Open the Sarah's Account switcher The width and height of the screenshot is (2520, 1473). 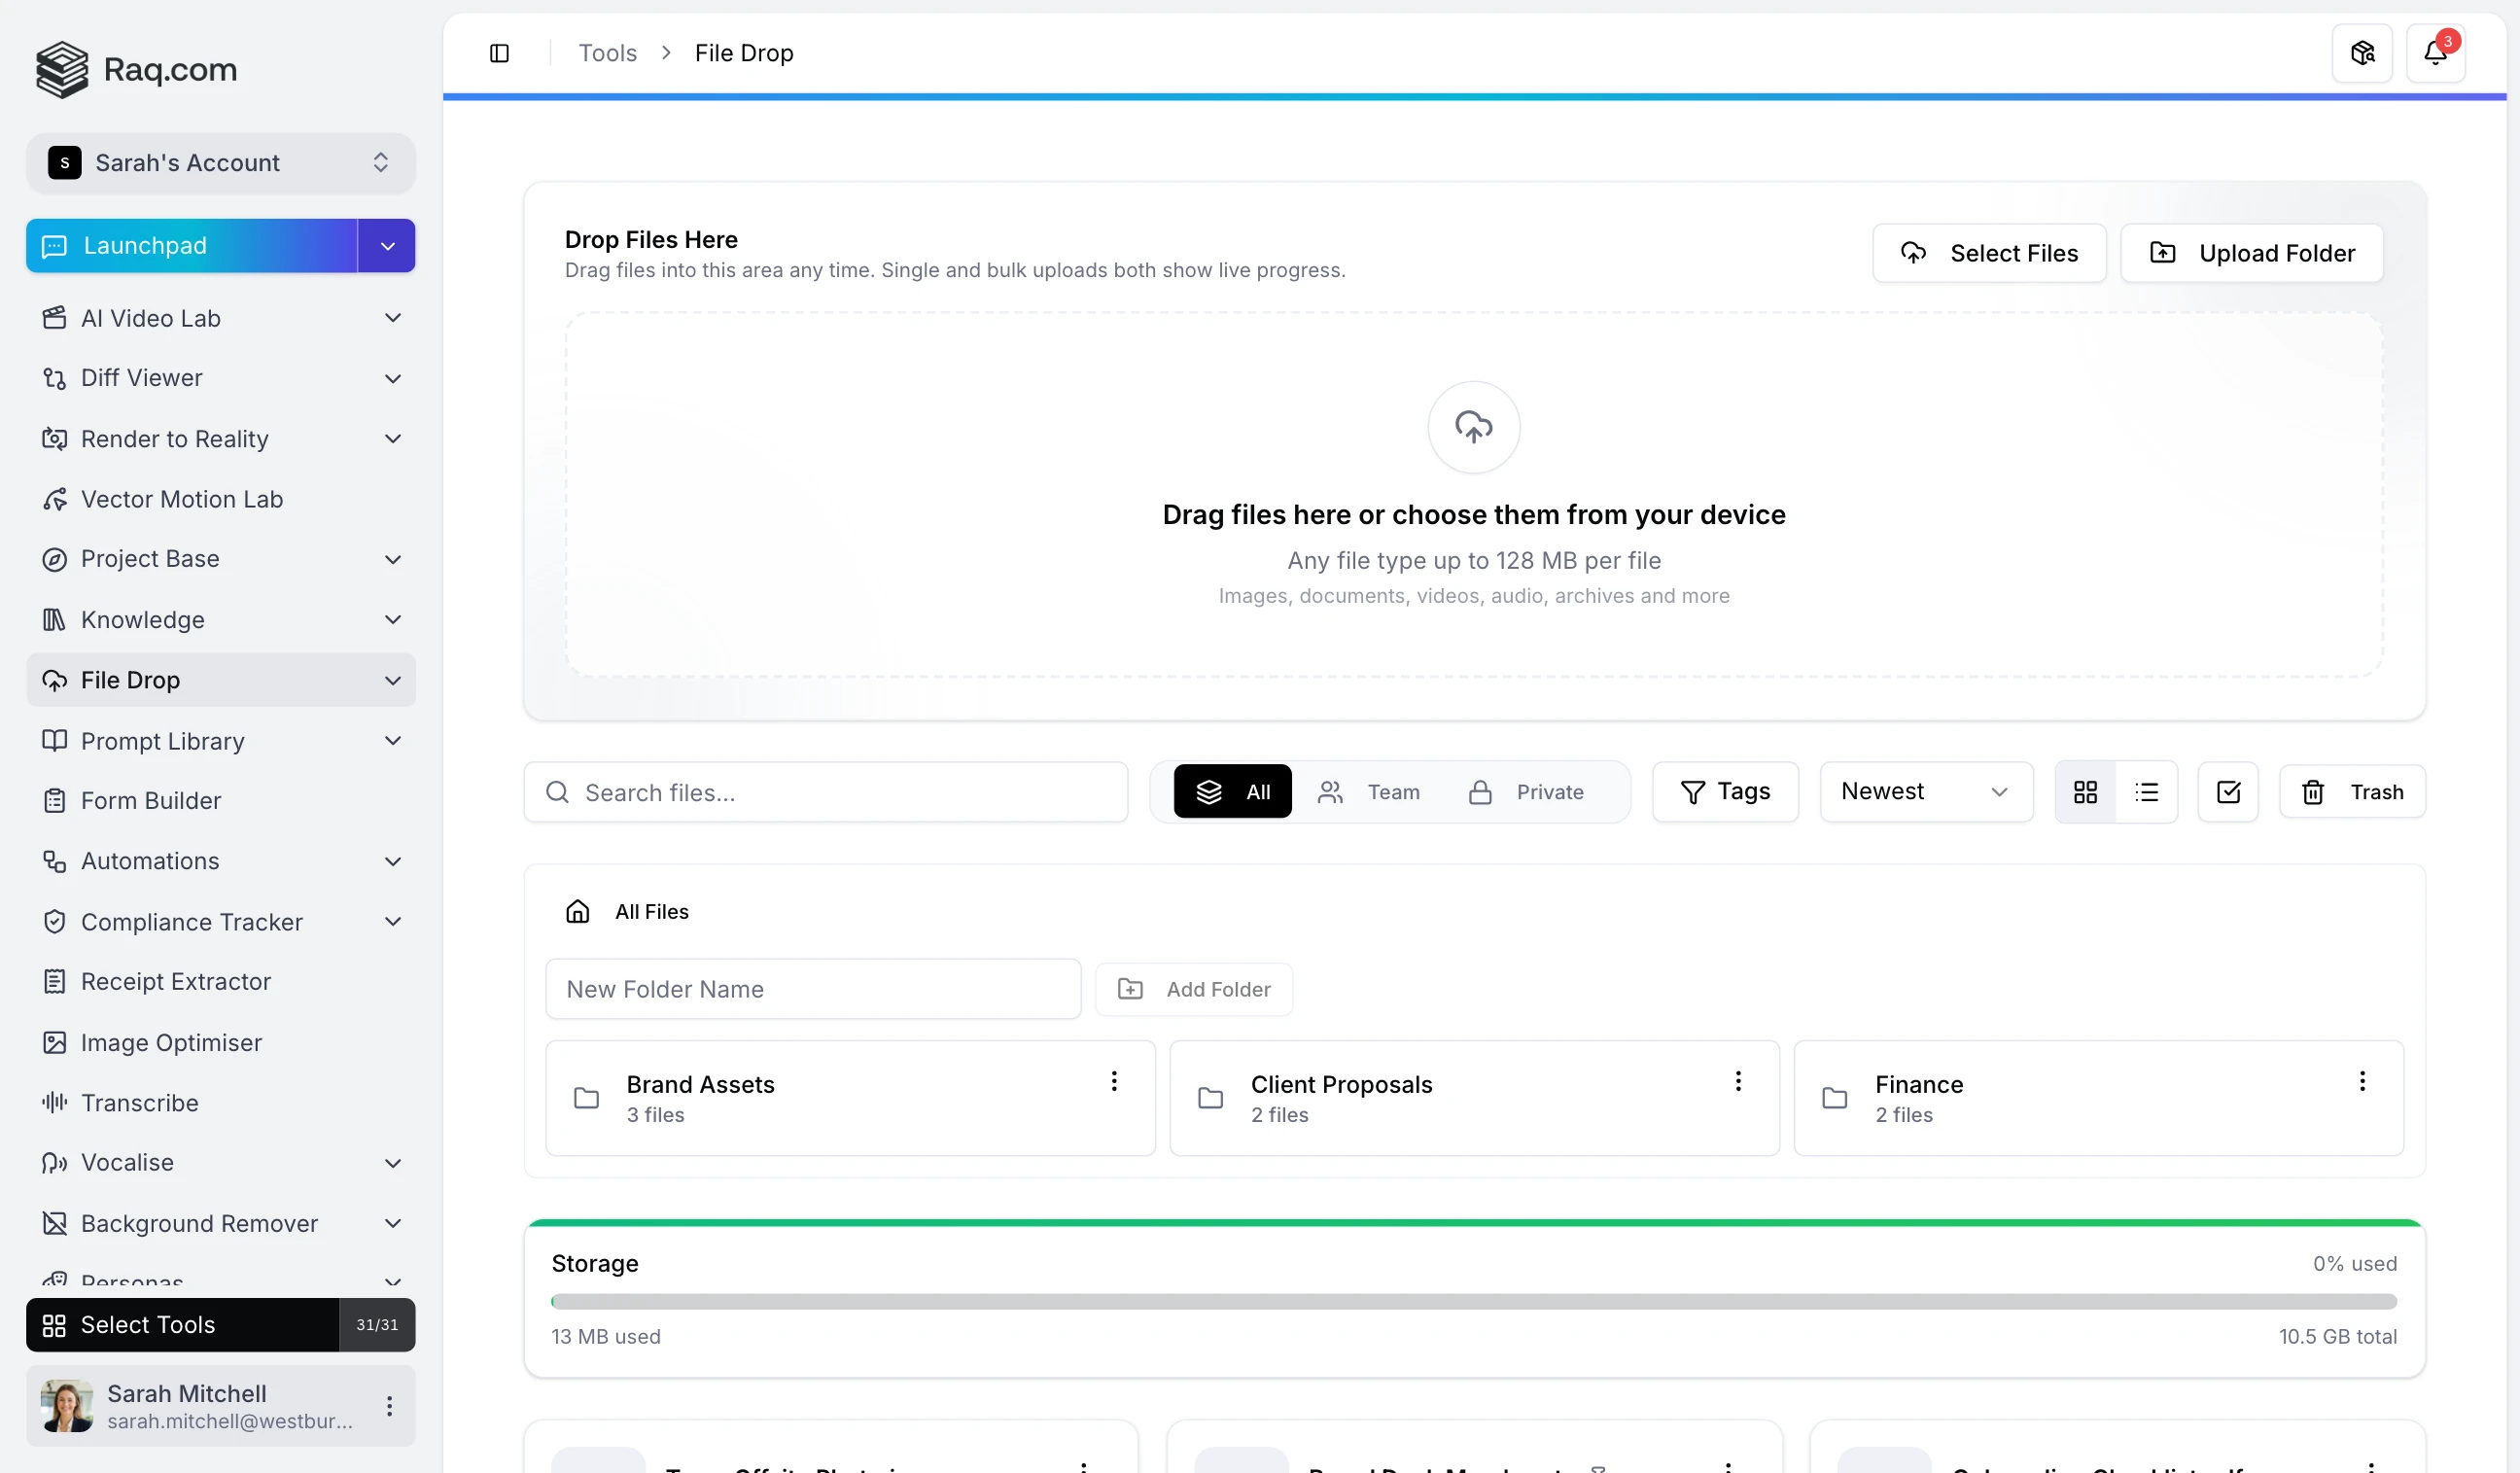coord(220,162)
